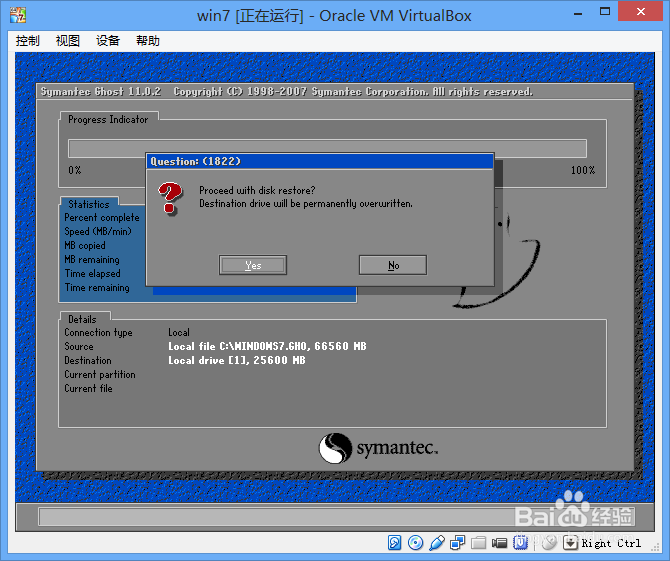
Task: Decline disk restore with No button
Action: [x=393, y=265]
